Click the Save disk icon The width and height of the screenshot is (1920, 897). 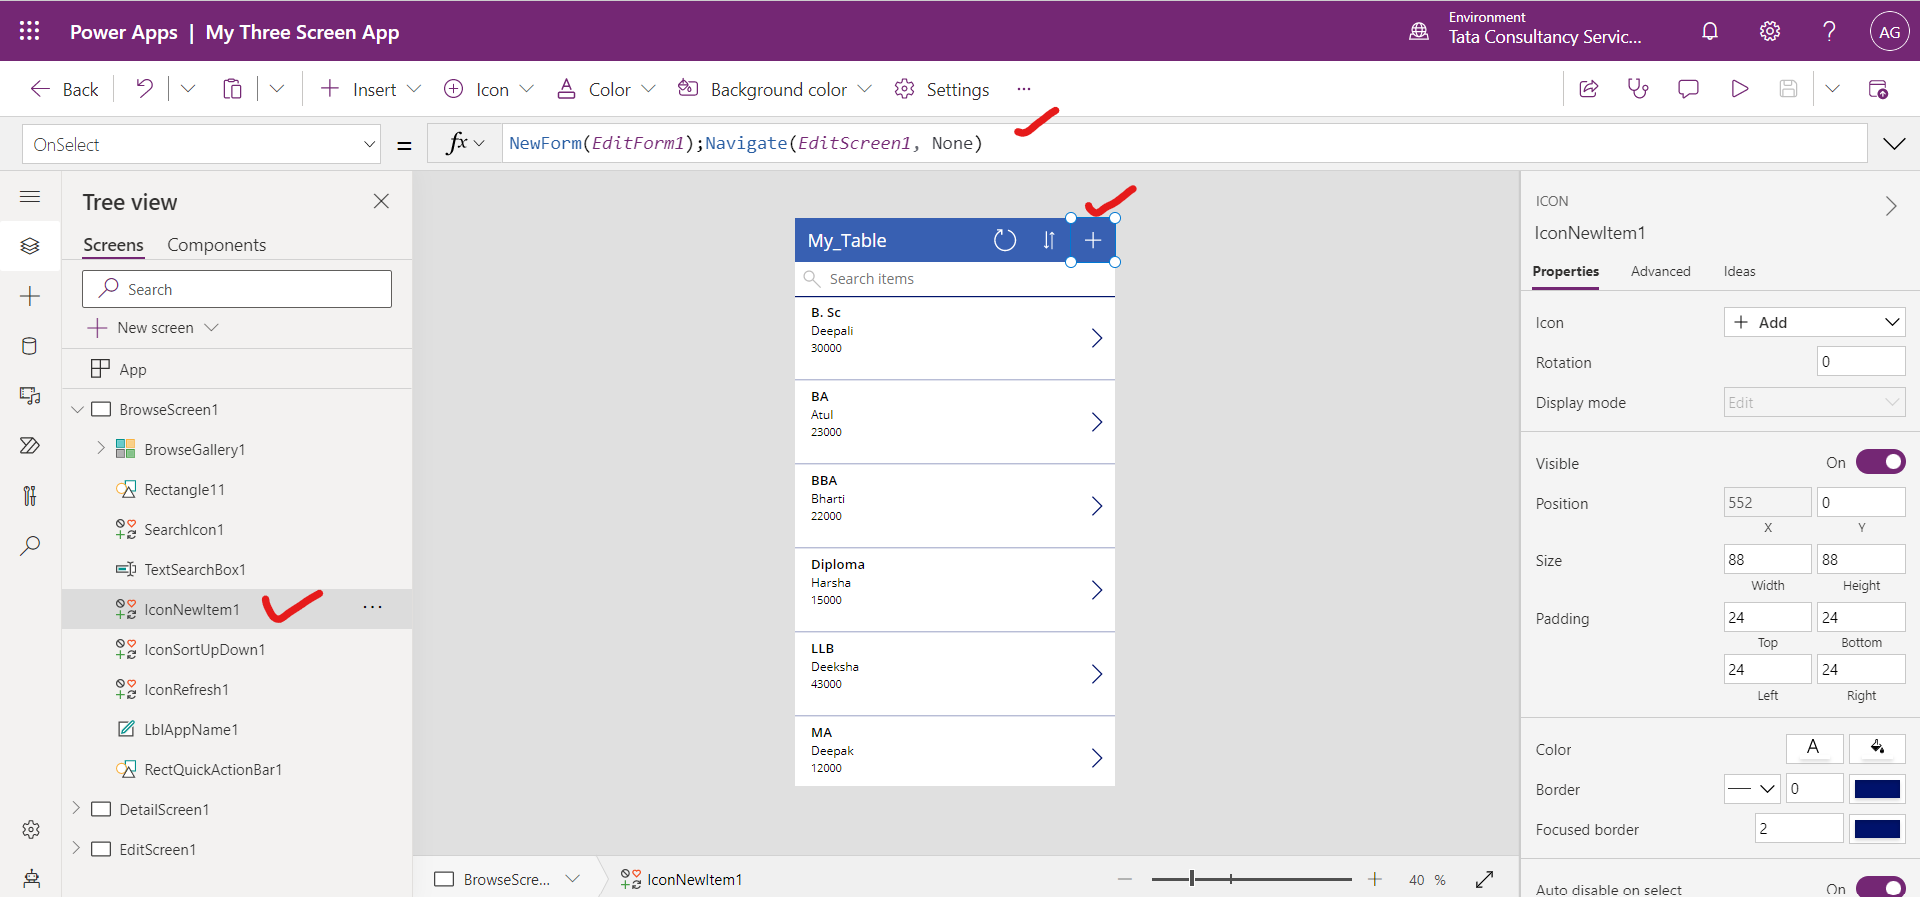[1788, 89]
